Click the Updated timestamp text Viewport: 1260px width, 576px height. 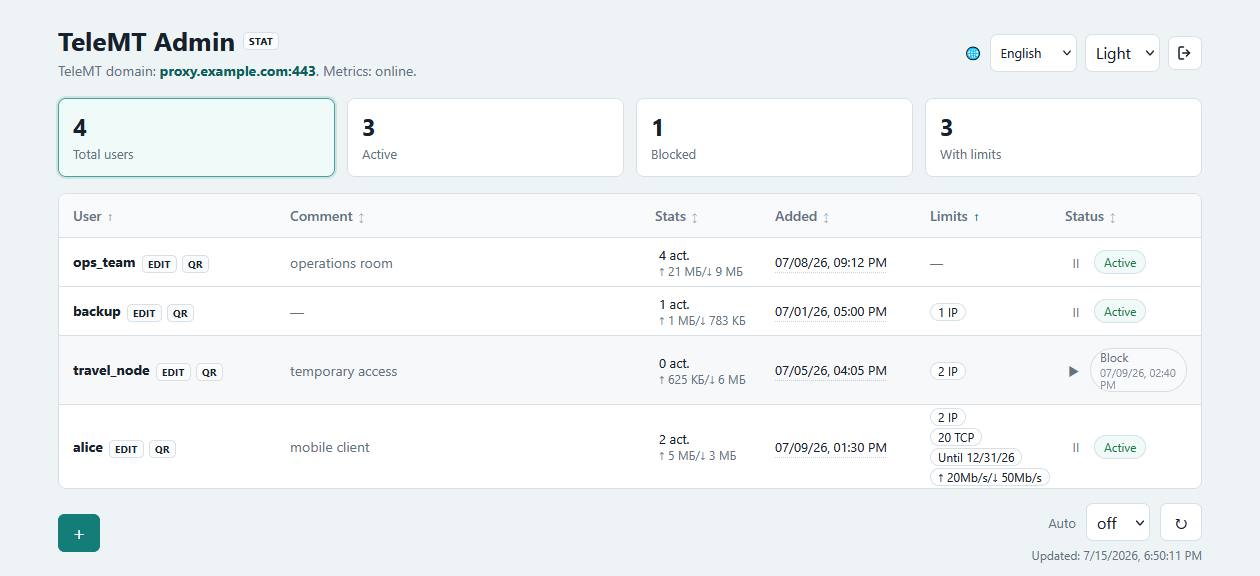pyautogui.click(x=1117, y=555)
